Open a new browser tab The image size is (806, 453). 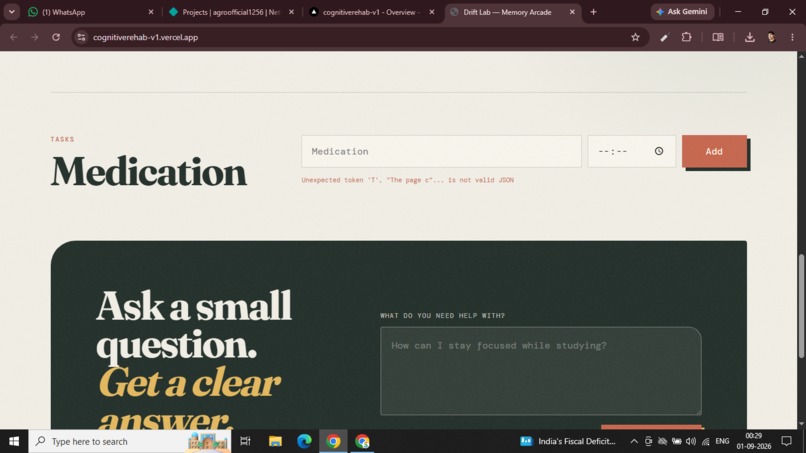[x=593, y=12]
